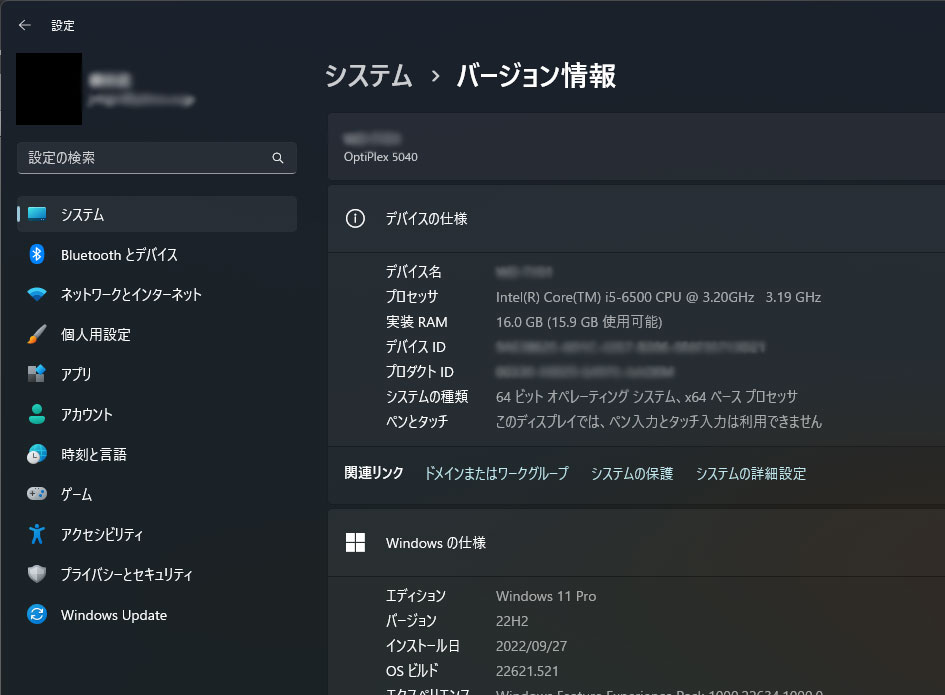The image size is (945, 695).
Task: Open Windows Update settings page
Action: coord(157,614)
